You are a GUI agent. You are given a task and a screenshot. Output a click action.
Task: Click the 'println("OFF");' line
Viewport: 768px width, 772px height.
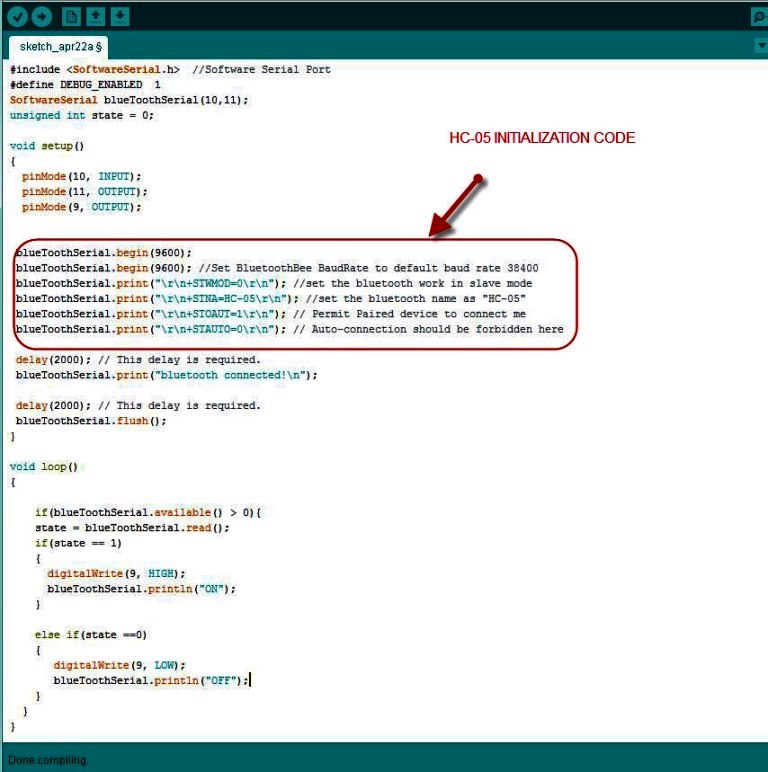click(x=151, y=680)
